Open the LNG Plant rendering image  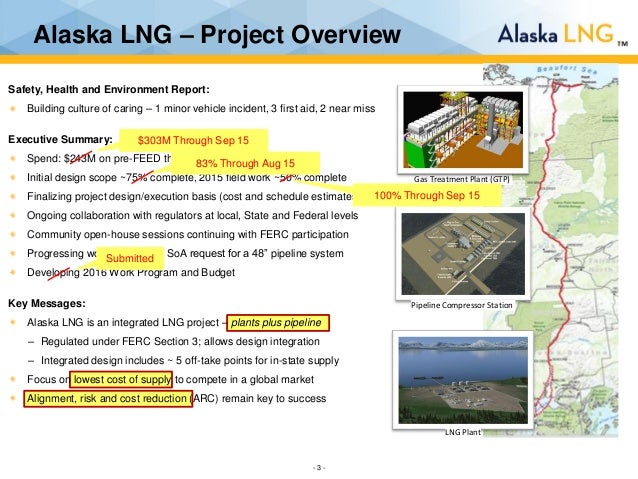point(463,380)
